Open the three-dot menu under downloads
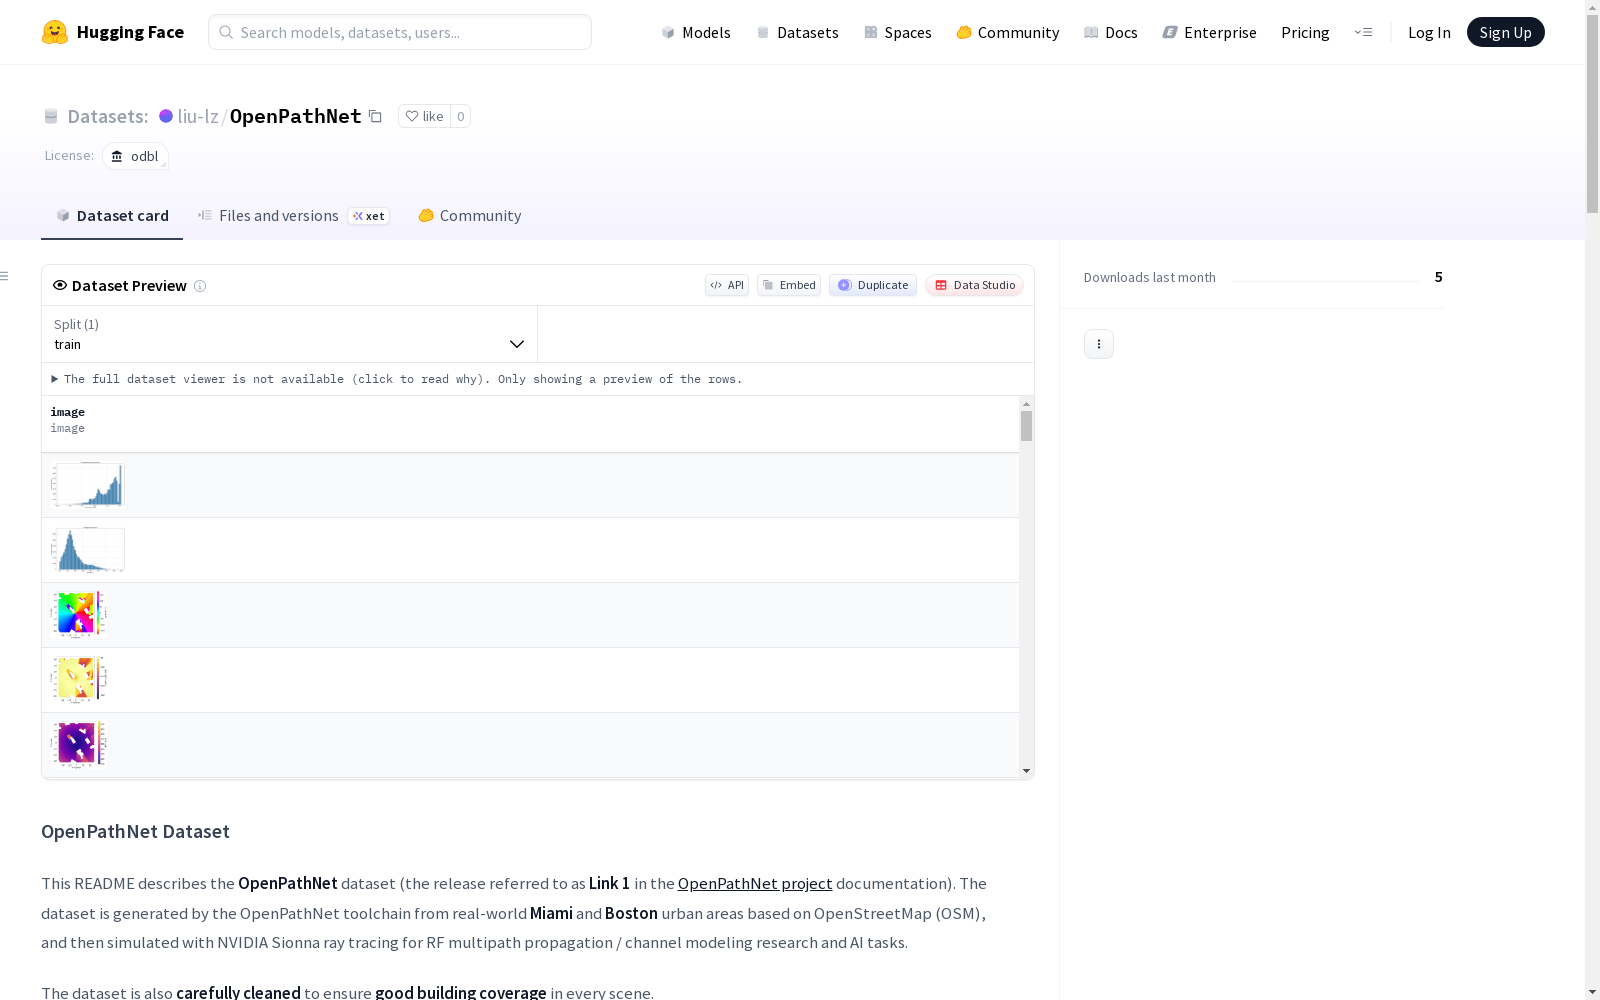 [1099, 344]
